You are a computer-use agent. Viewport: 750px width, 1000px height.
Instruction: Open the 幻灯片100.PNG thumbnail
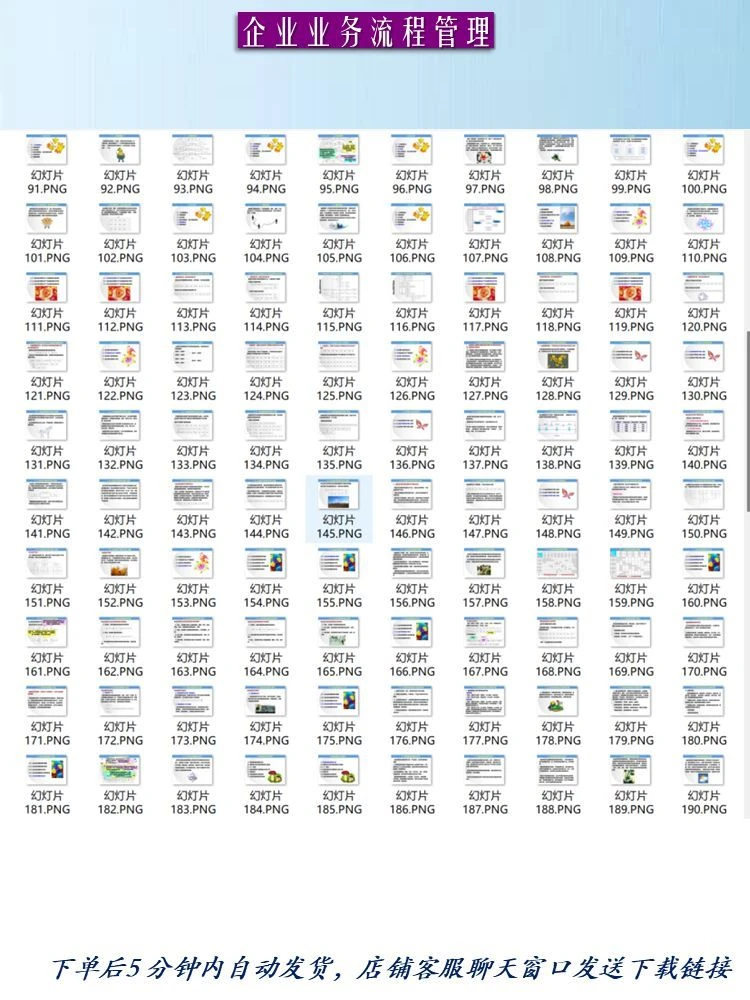tap(703, 149)
